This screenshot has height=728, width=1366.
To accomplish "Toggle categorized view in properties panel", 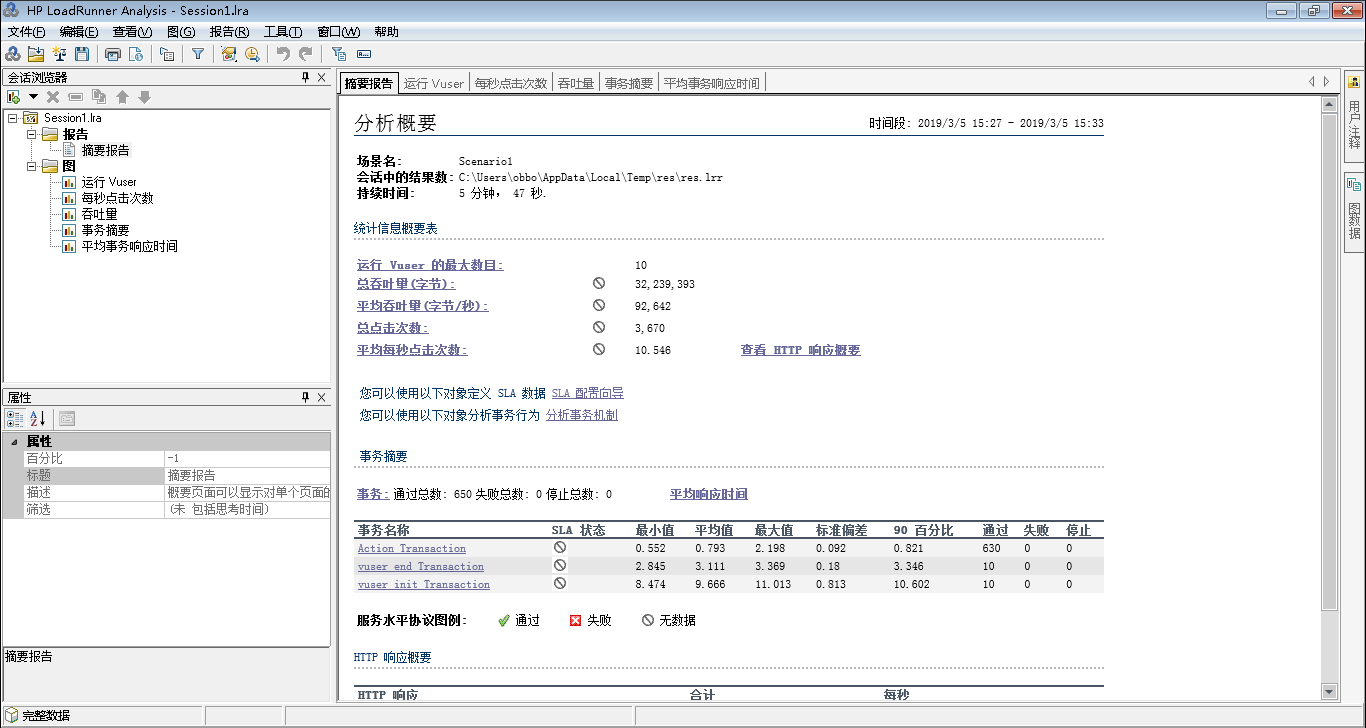I will (15, 419).
